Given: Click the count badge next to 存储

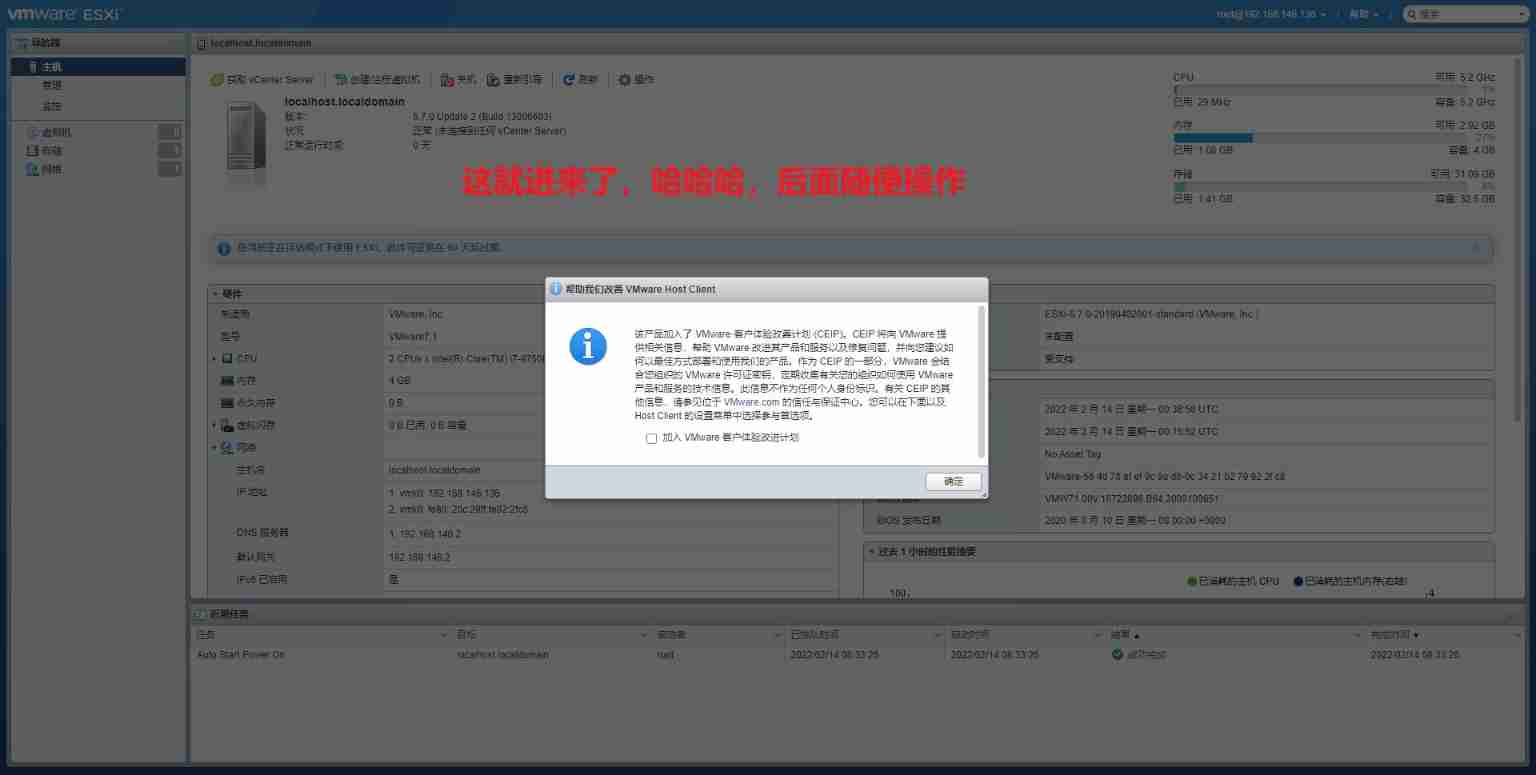Looking at the screenshot, I should pos(170,150).
